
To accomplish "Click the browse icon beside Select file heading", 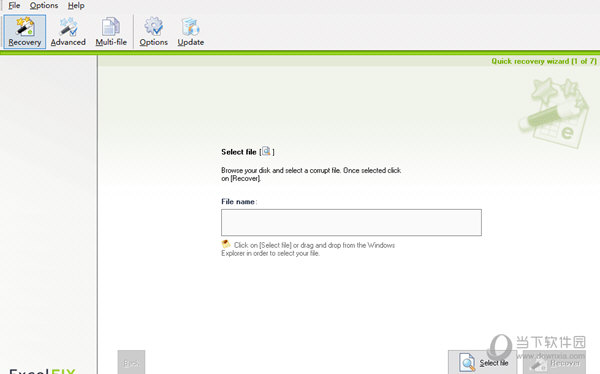I will tap(266, 151).
